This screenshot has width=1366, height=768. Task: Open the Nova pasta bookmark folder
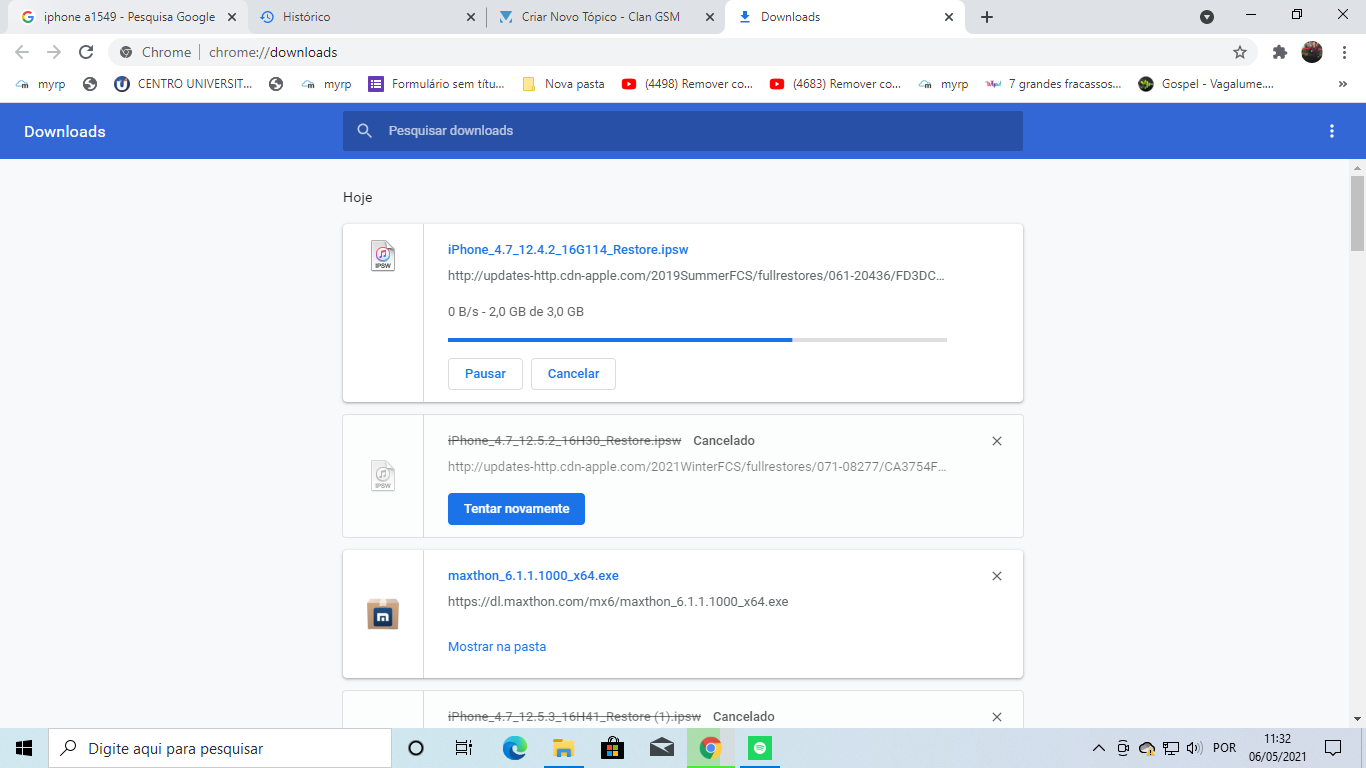click(x=564, y=85)
